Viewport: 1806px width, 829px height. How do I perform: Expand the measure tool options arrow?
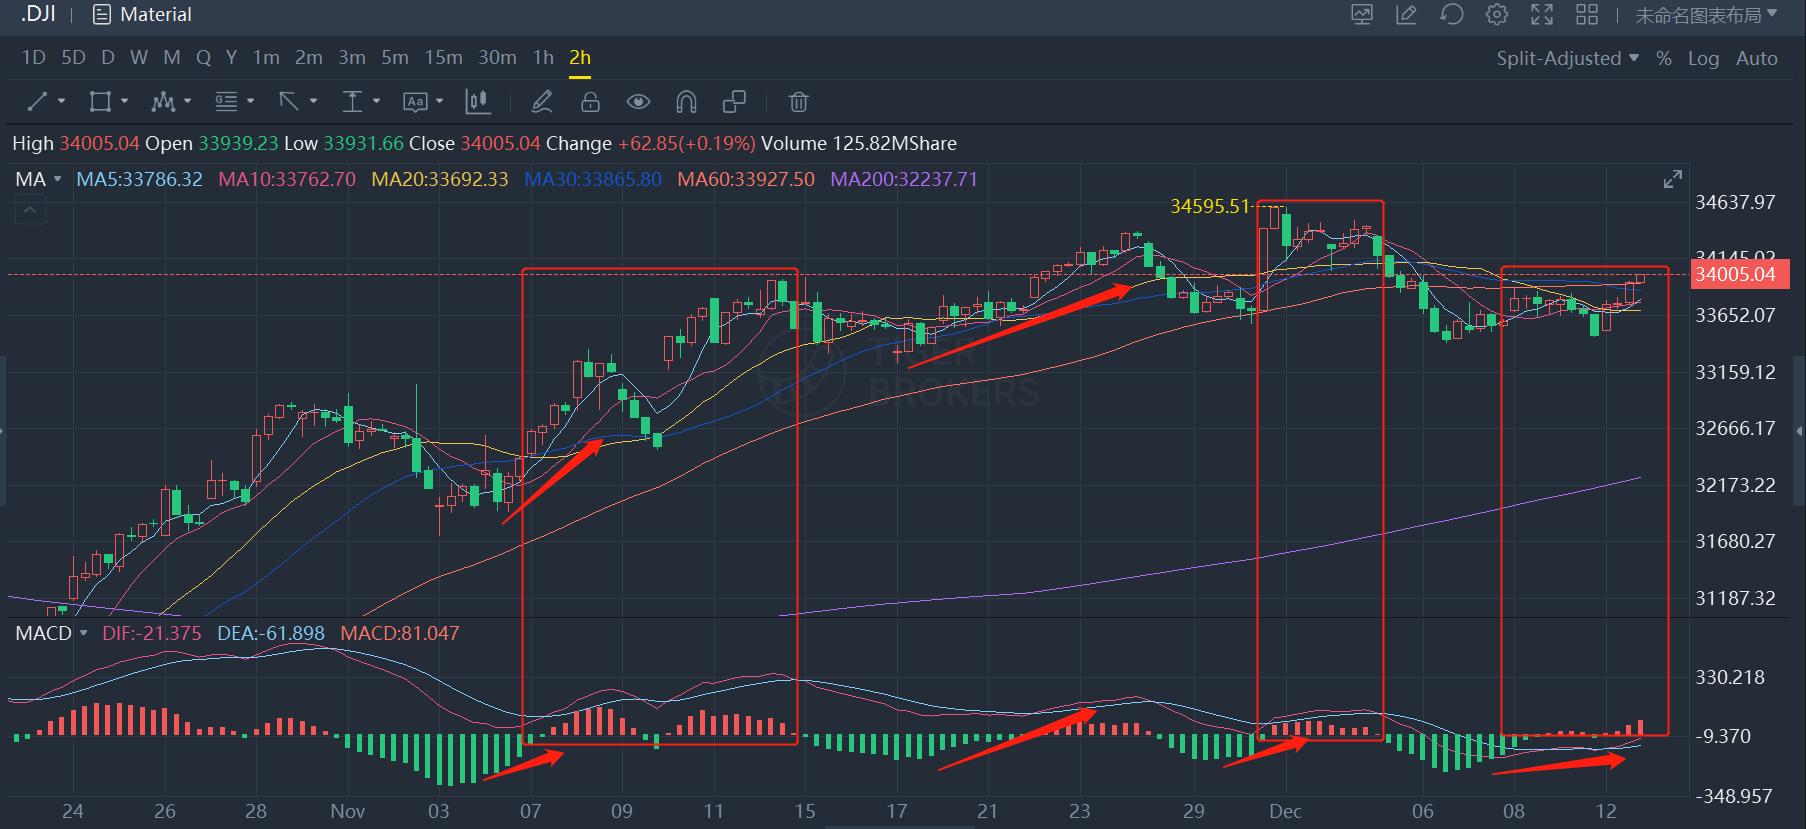coord(376,101)
